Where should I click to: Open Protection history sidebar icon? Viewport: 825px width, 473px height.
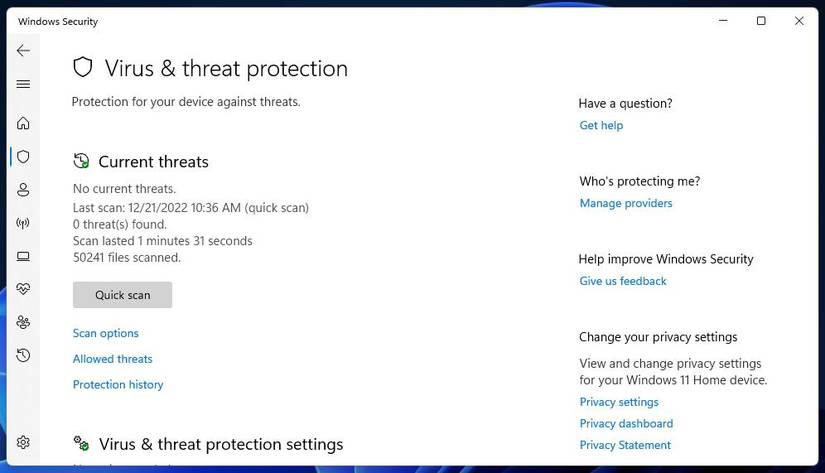tap(23, 355)
